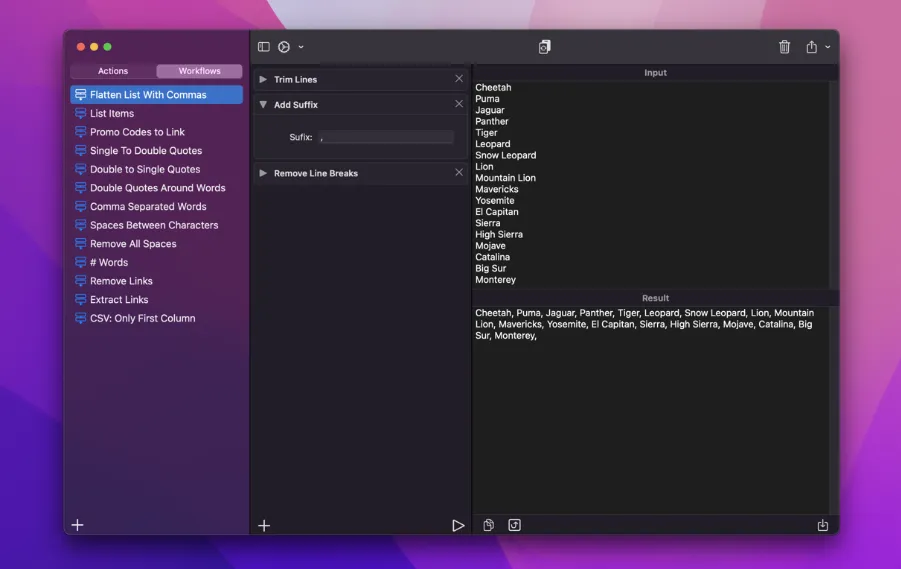Click the Input section header
901x569 pixels.
click(x=655, y=72)
